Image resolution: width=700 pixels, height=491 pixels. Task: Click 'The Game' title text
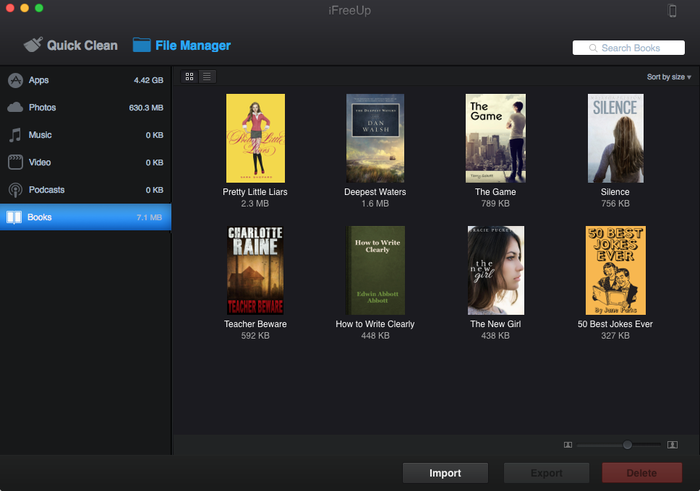[495, 192]
